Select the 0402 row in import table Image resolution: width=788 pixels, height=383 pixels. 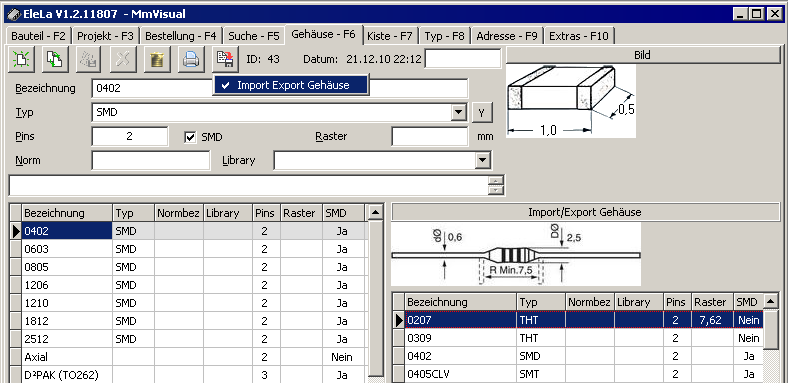[x=578, y=356]
